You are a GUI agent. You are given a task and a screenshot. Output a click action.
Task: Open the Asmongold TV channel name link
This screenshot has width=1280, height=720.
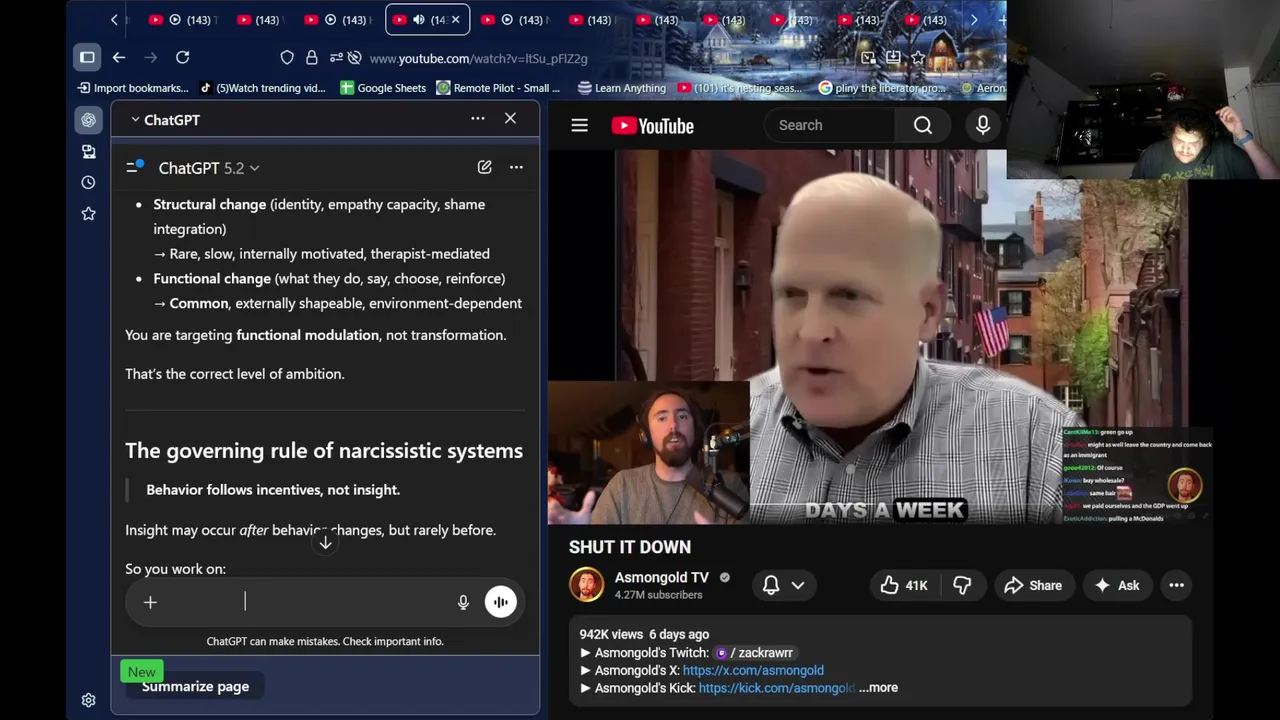point(661,577)
